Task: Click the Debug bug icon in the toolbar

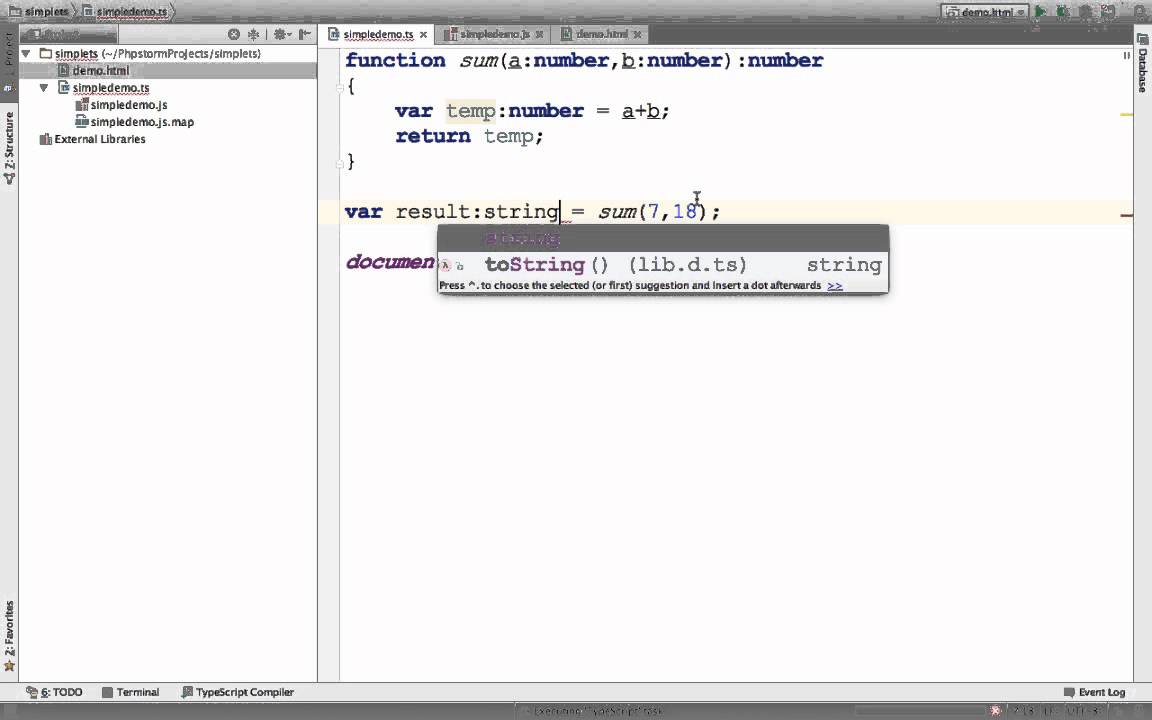Action: [1062, 12]
